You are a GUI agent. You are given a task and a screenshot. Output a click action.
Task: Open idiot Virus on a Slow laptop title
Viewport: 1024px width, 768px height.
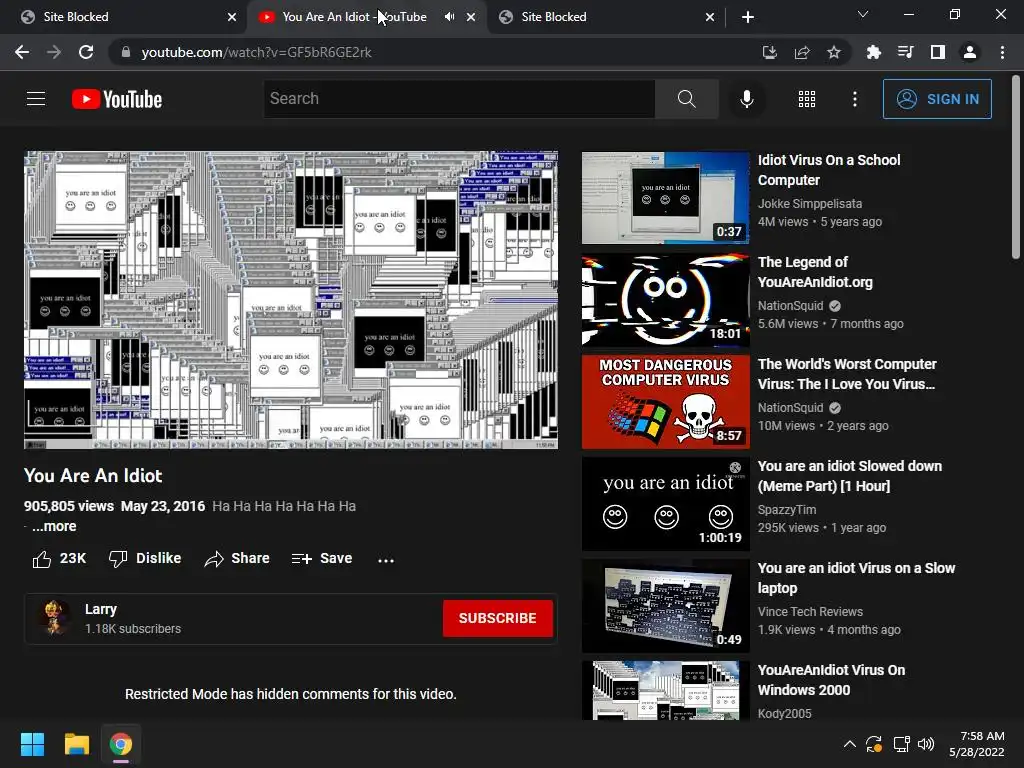point(856,577)
